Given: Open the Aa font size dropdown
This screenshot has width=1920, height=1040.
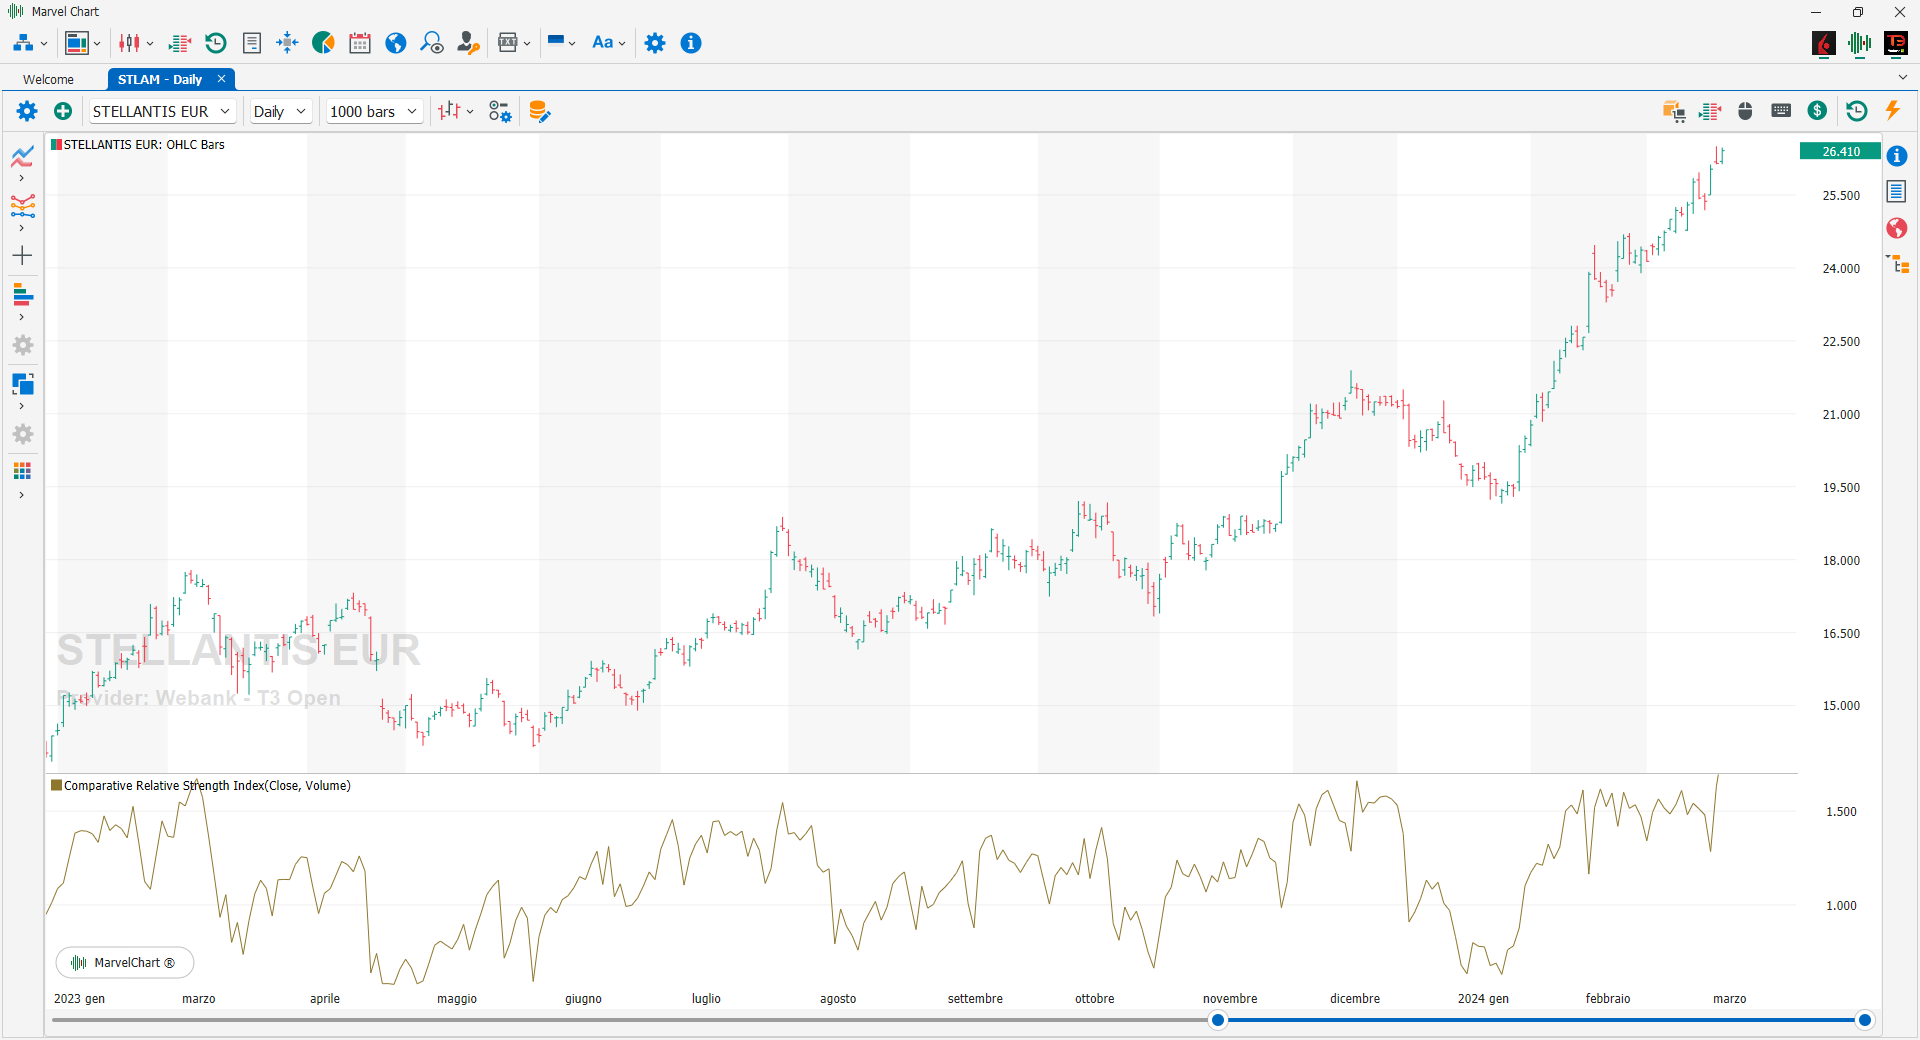Looking at the screenshot, I should click(609, 43).
